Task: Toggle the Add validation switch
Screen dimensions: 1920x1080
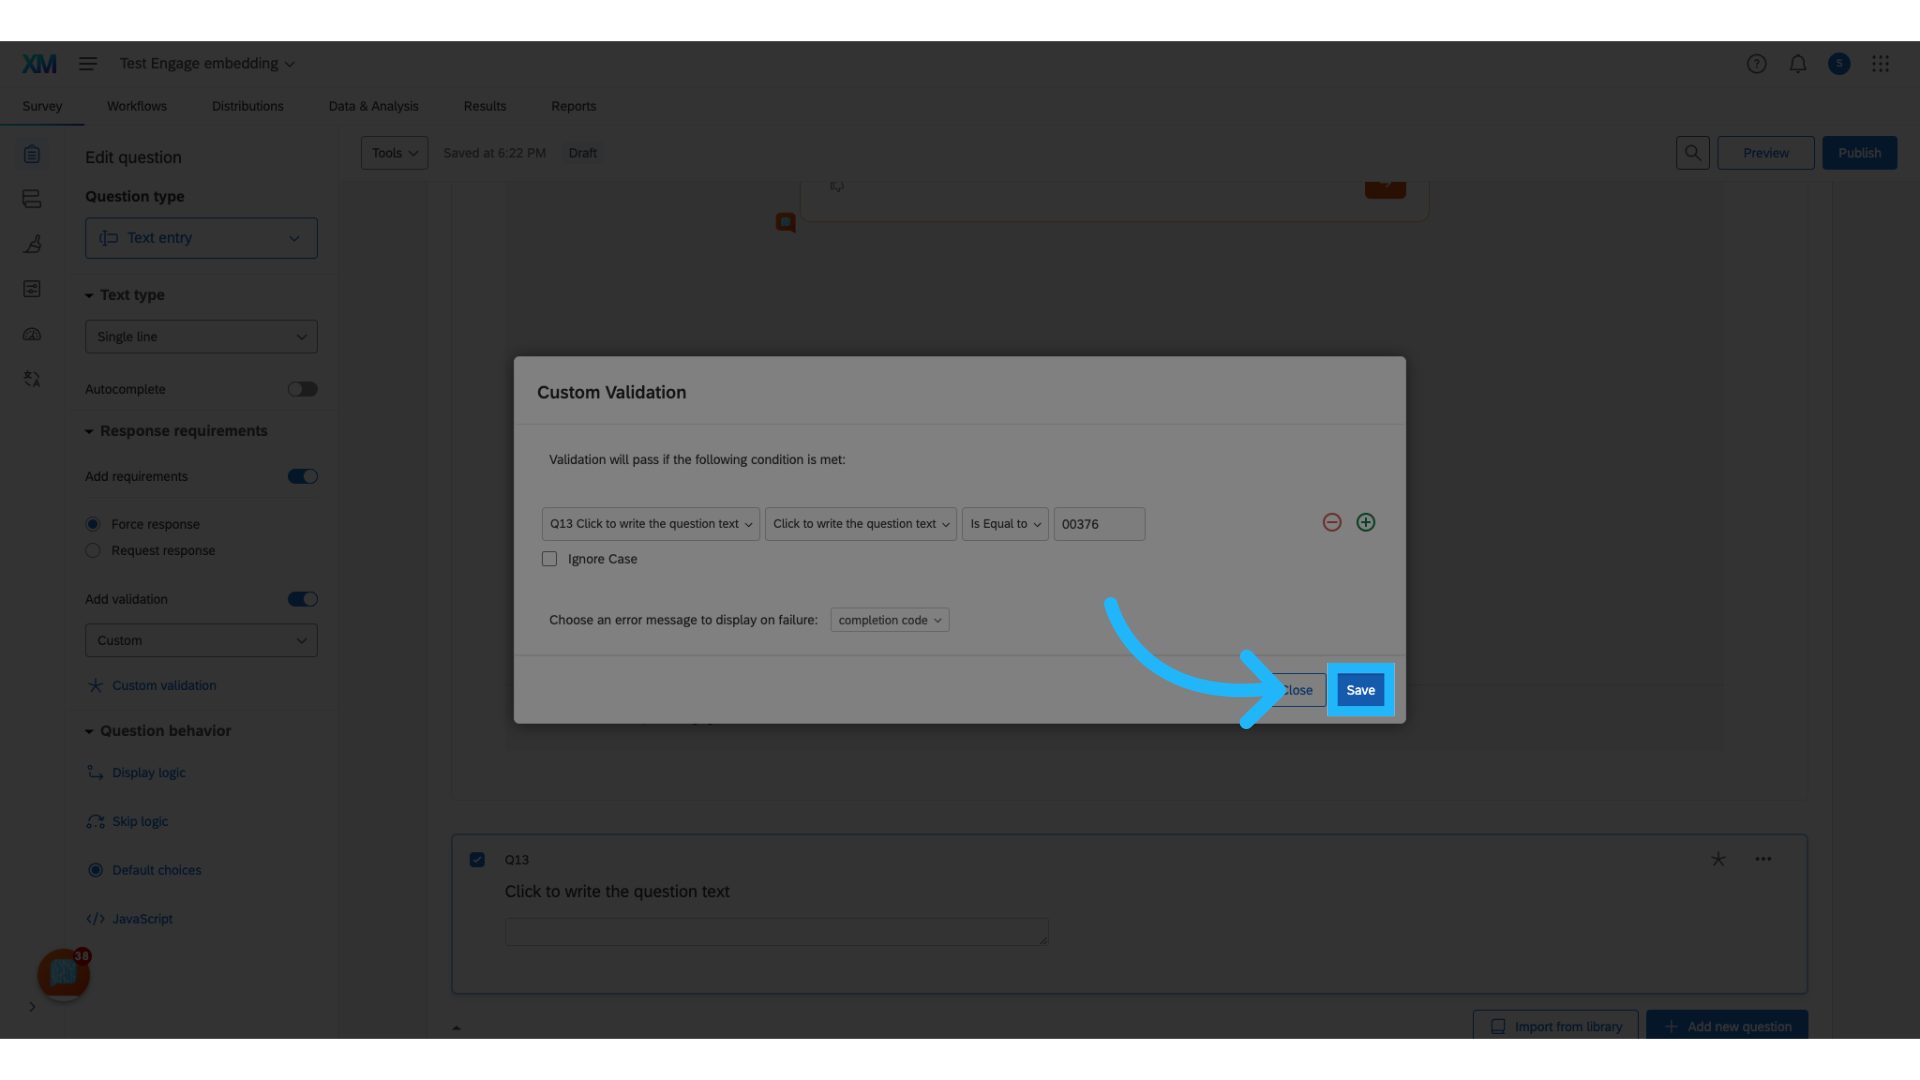Action: tap(302, 600)
